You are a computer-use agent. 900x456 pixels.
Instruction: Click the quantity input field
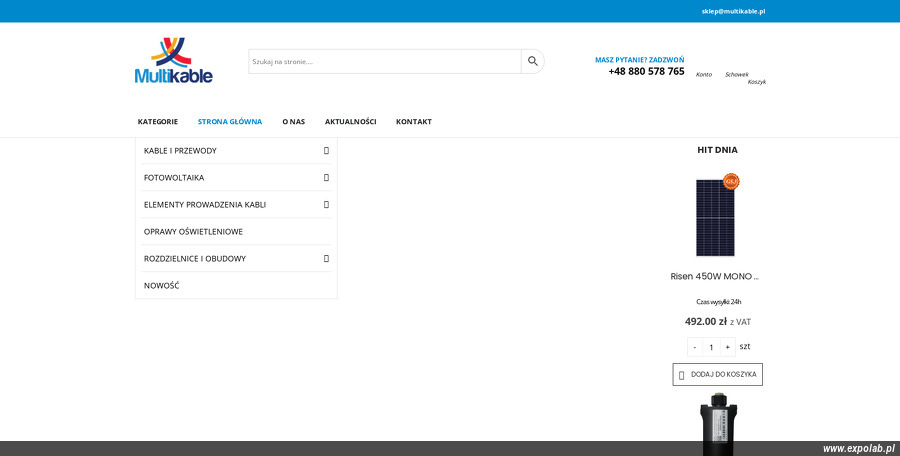pyautogui.click(x=711, y=347)
